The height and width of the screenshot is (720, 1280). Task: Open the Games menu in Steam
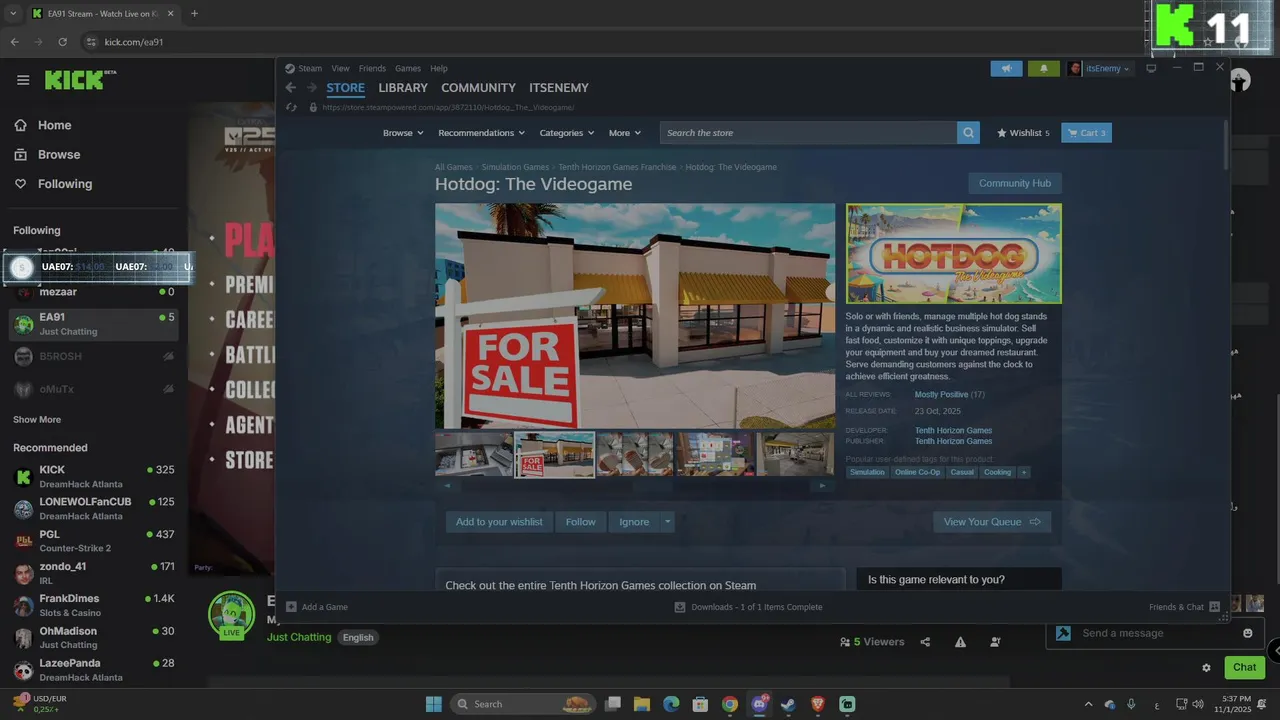pos(408,69)
